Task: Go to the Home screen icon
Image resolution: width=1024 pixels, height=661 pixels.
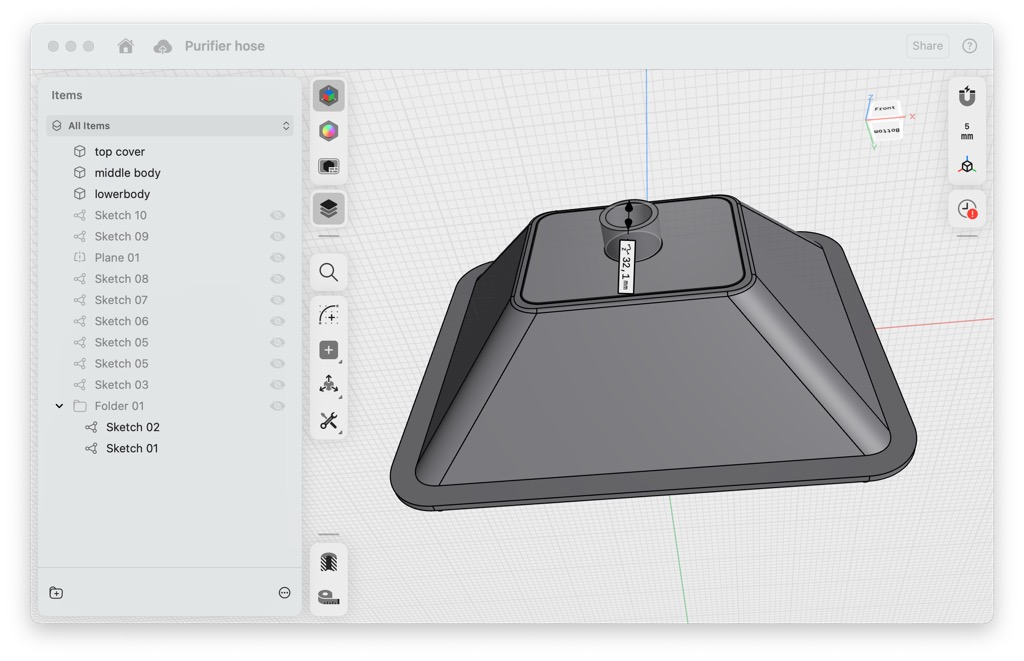Action: (x=126, y=46)
